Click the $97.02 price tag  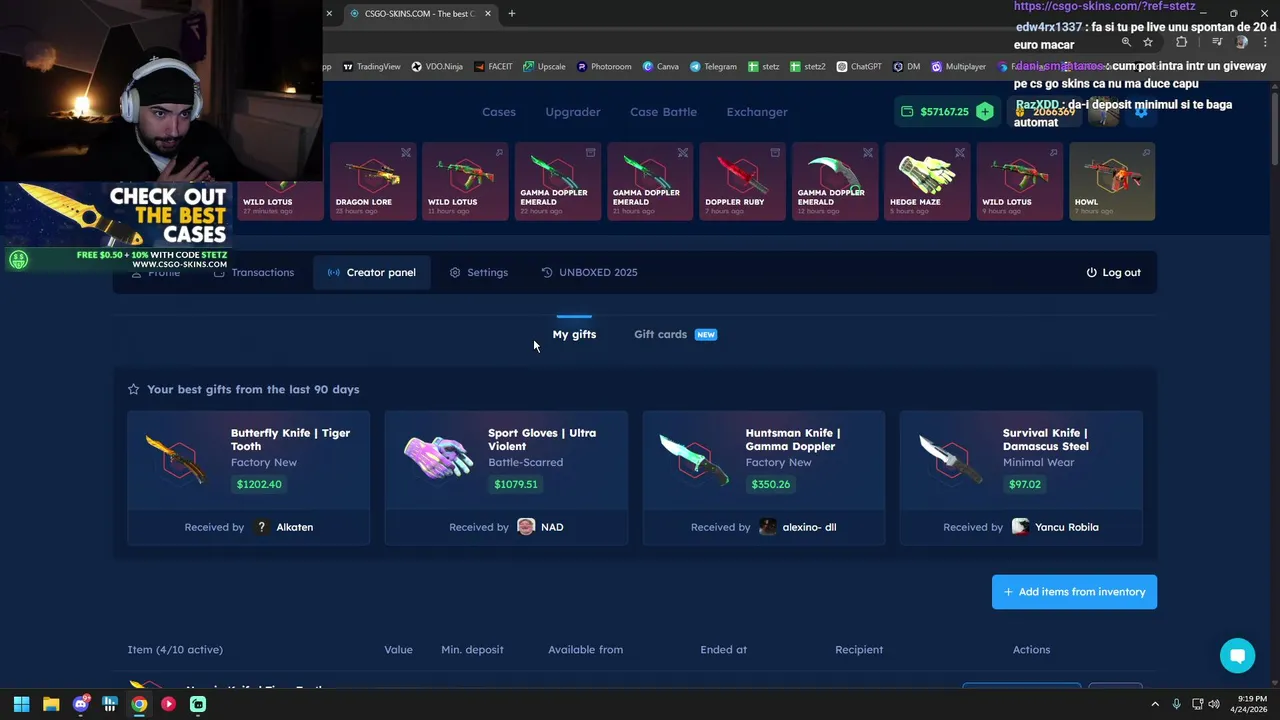1025,484
